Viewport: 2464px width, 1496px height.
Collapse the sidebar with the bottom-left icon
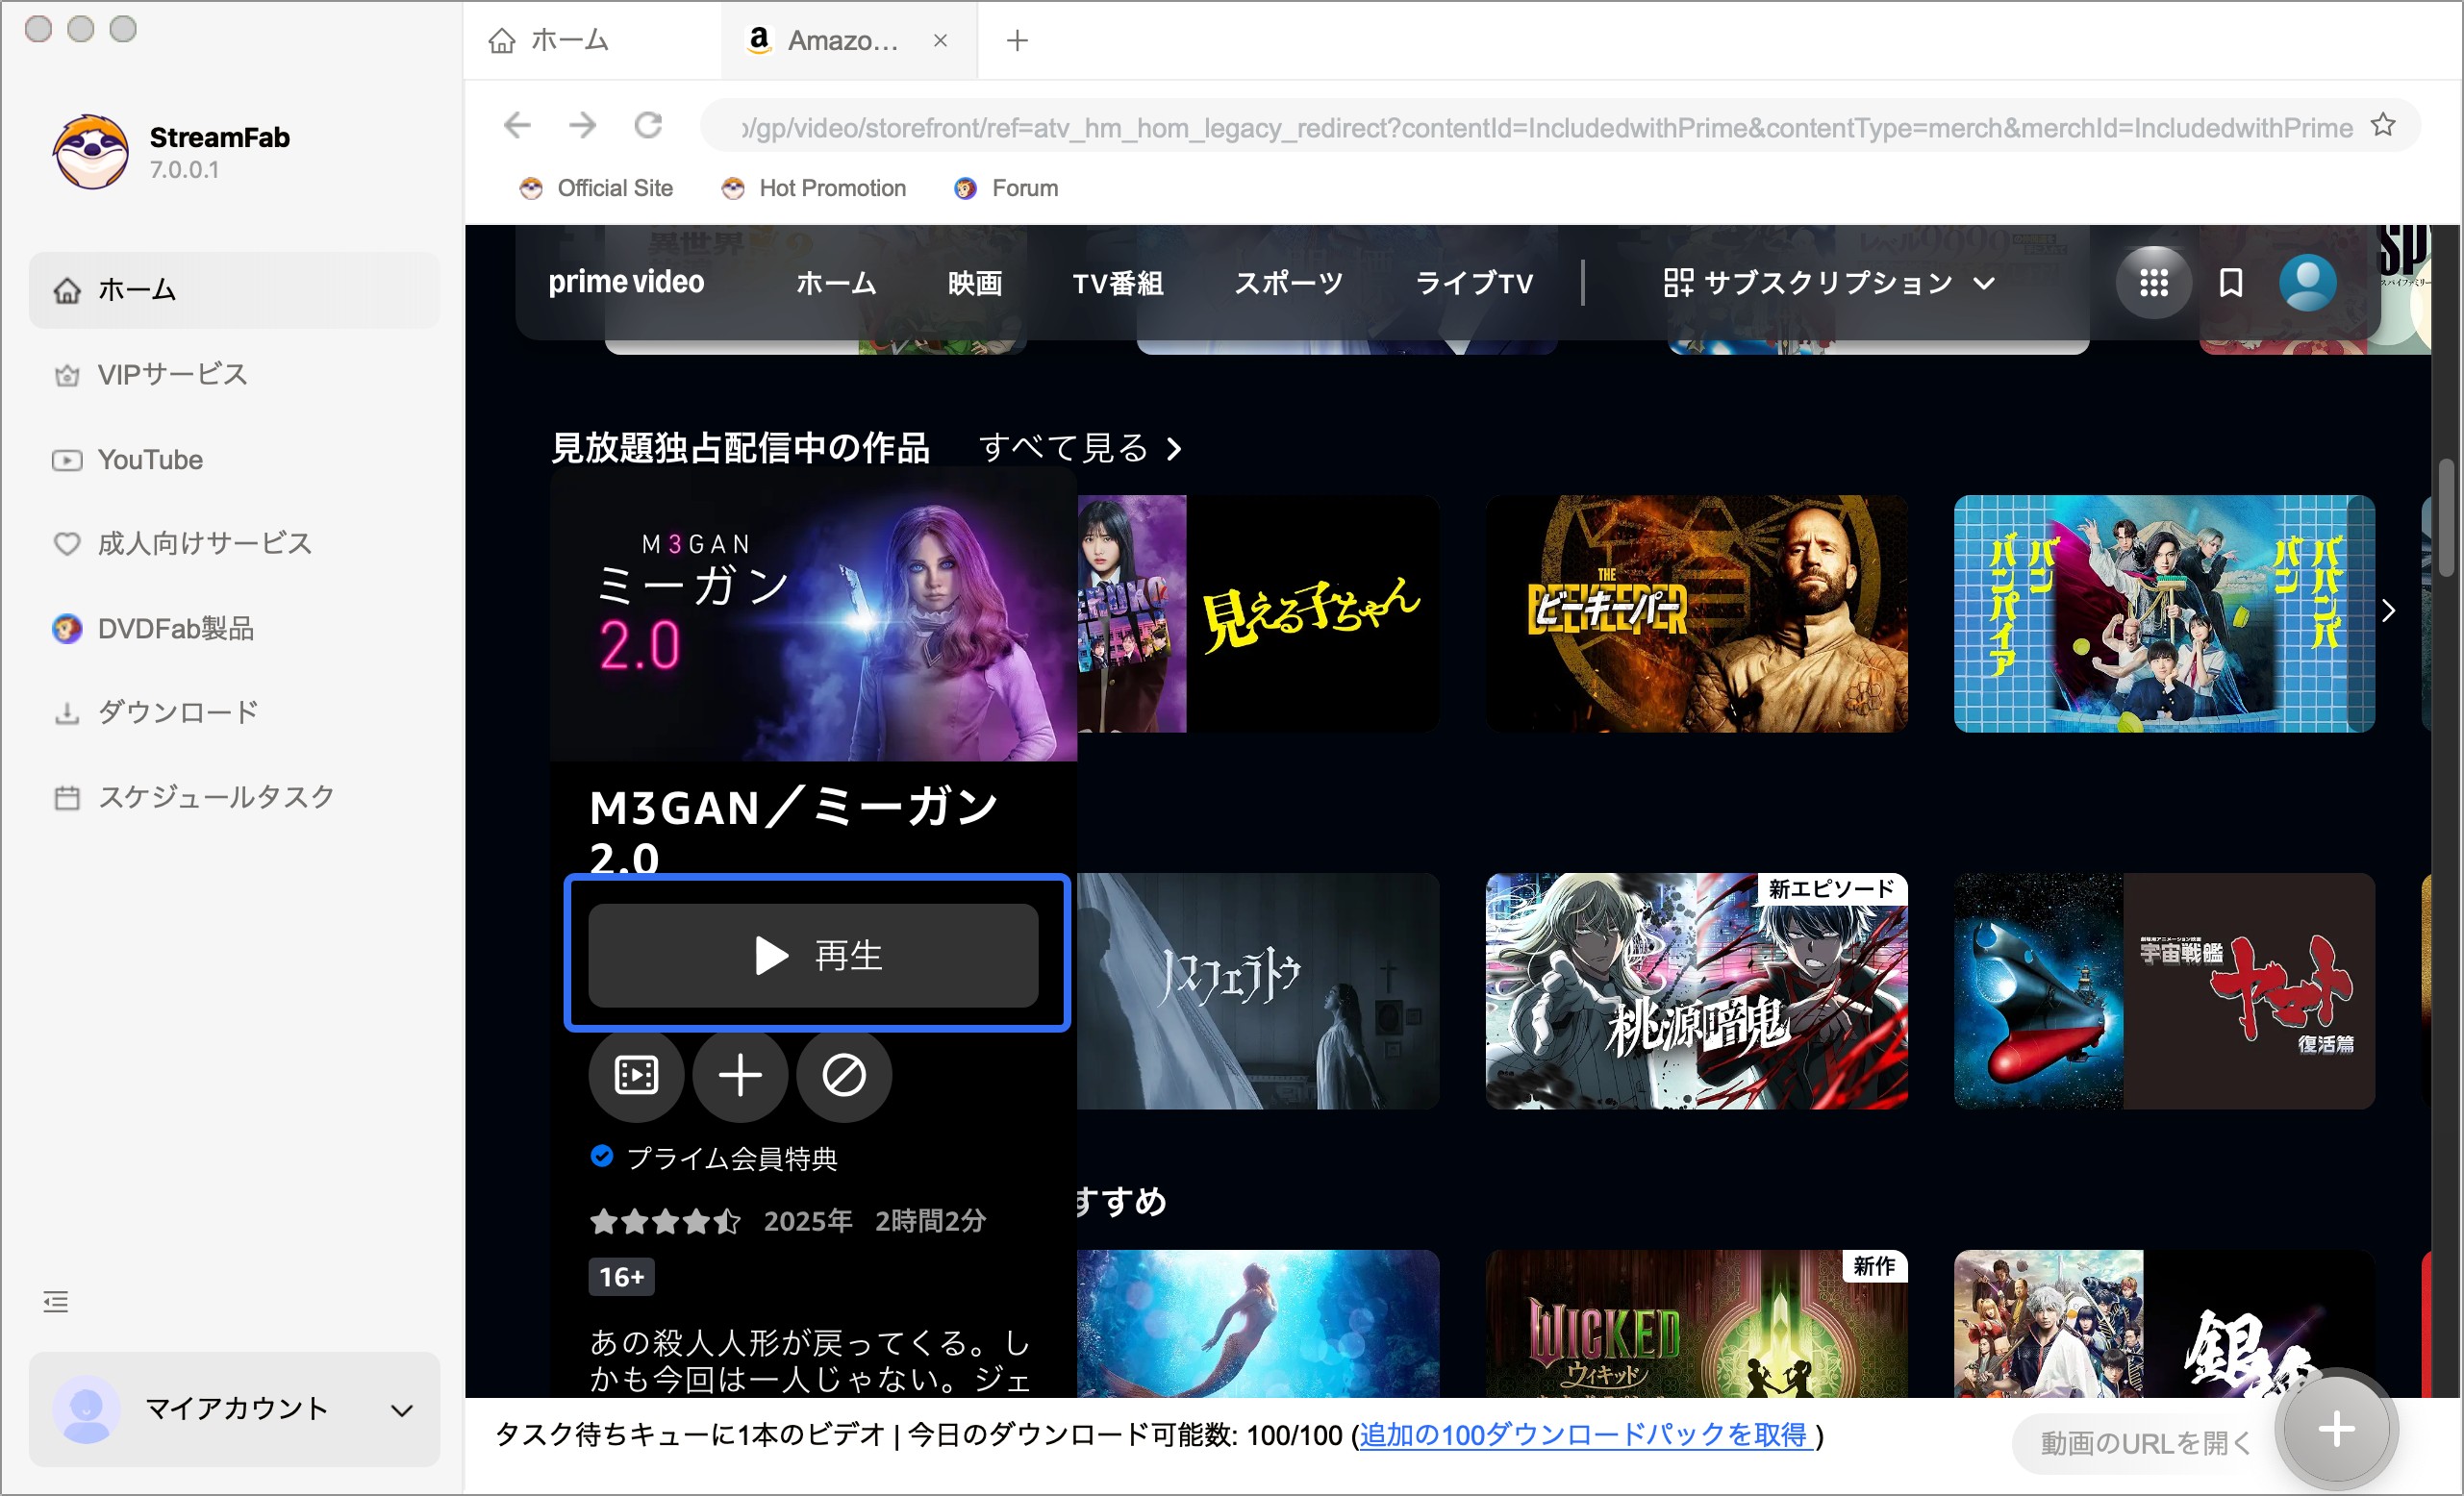(x=55, y=1301)
